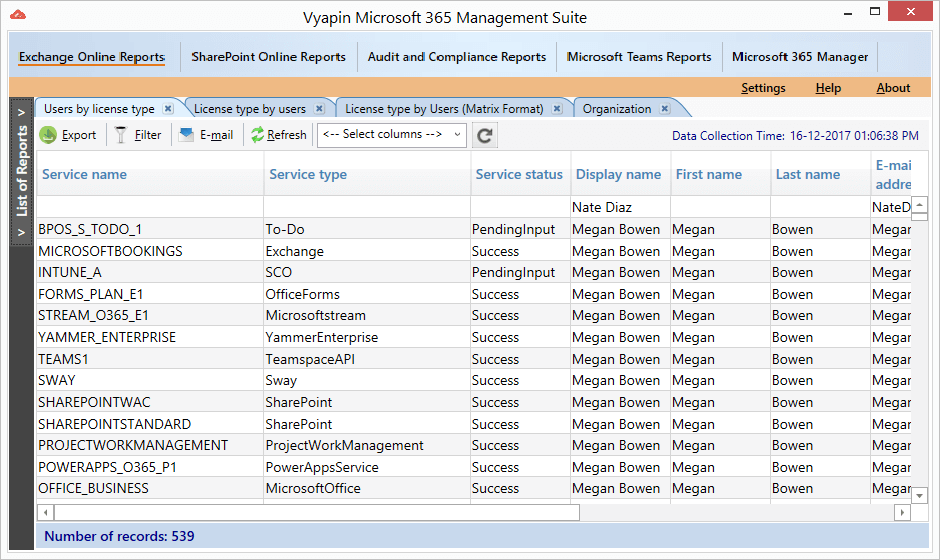Select the PowerAppsService service type cell
This screenshot has height=560, width=940.
(x=367, y=466)
